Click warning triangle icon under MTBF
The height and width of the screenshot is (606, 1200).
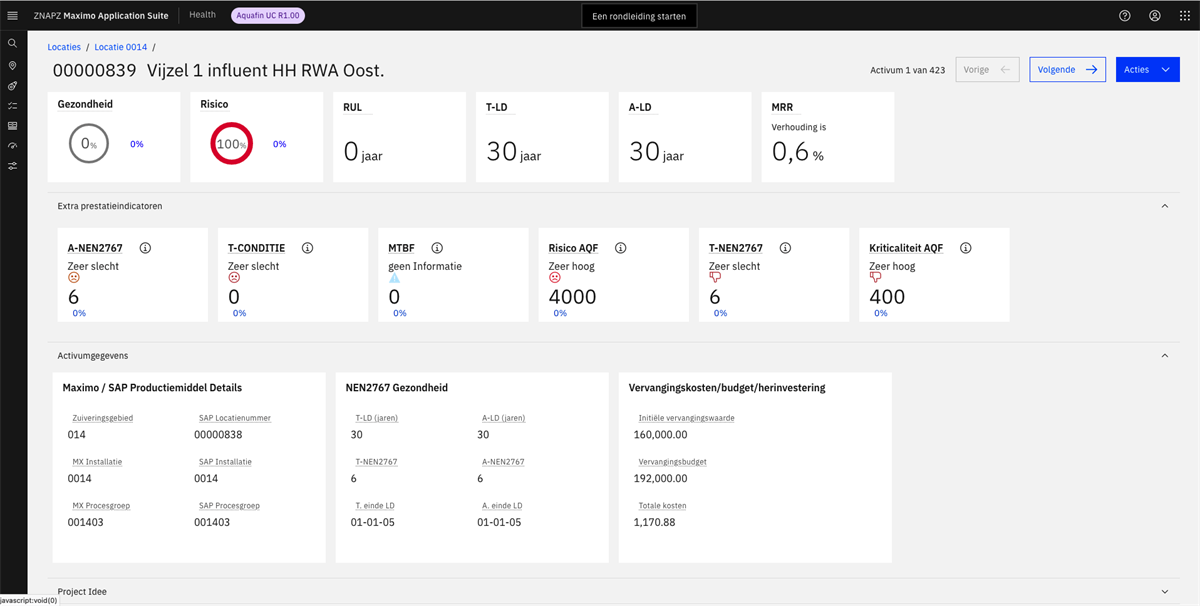click(394, 278)
